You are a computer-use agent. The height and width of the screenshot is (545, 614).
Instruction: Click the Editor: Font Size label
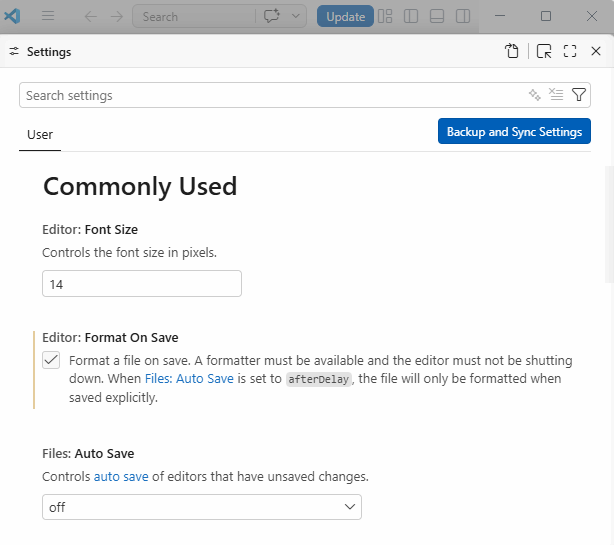point(90,229)
